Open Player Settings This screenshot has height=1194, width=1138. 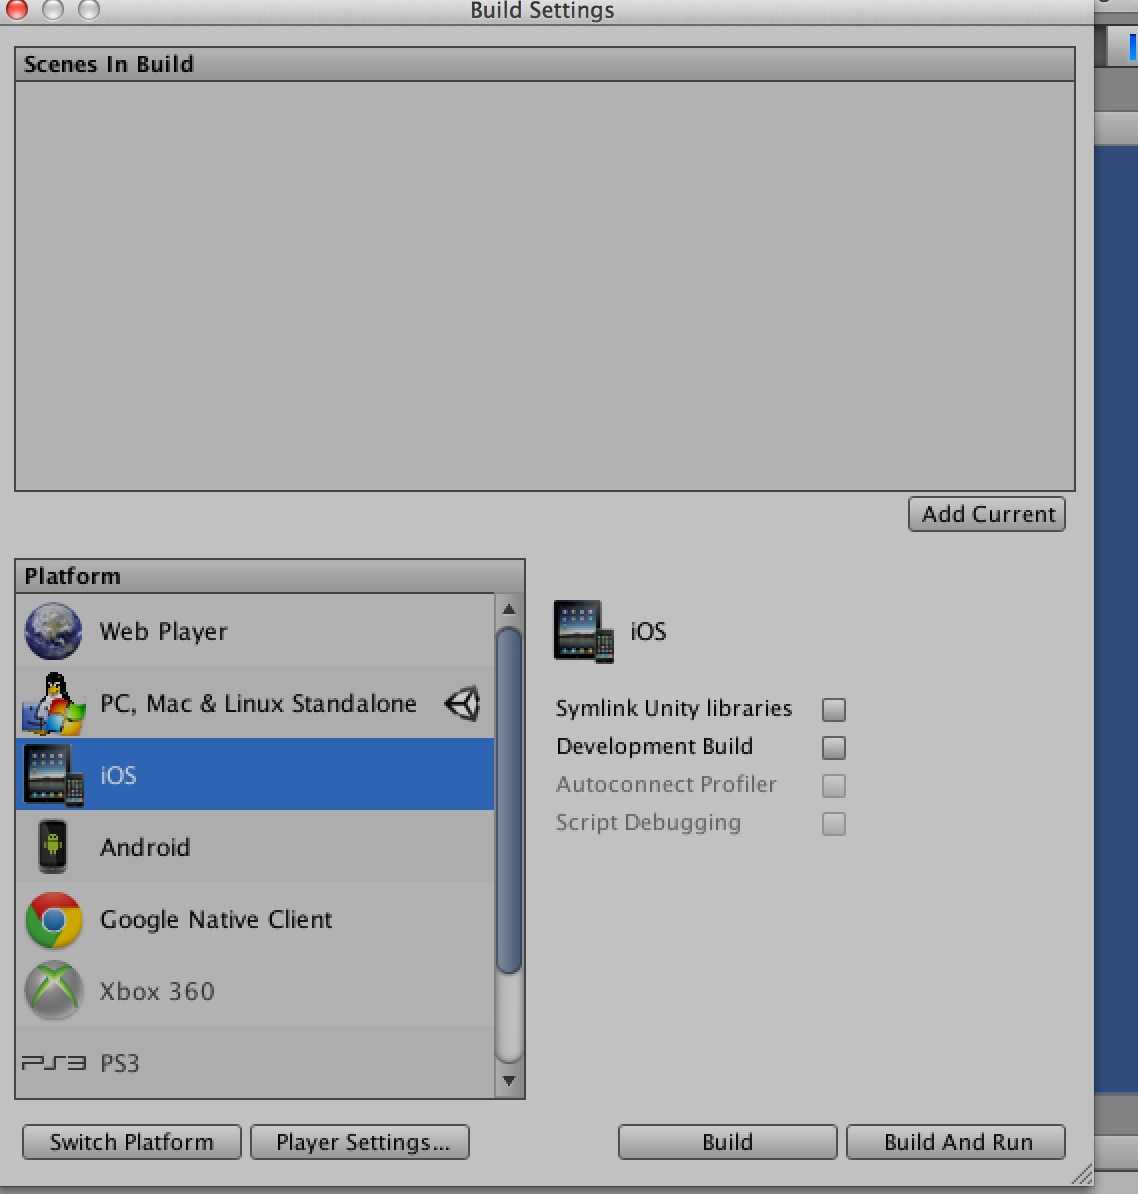[x=360, y=1142]
